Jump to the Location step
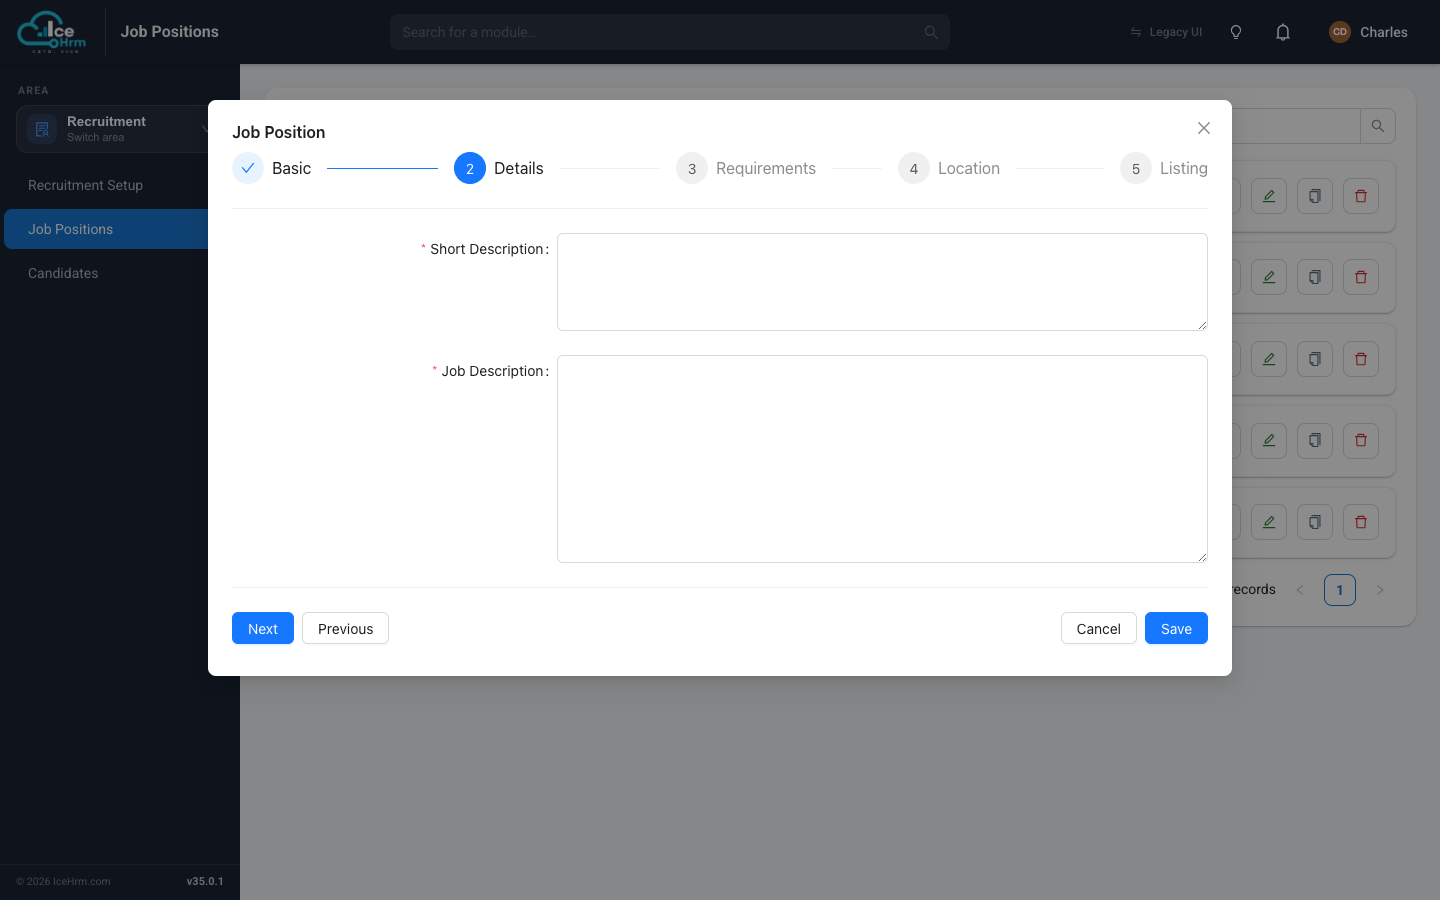This screenshot has width=1440, height=900. [x=949, y=168]
